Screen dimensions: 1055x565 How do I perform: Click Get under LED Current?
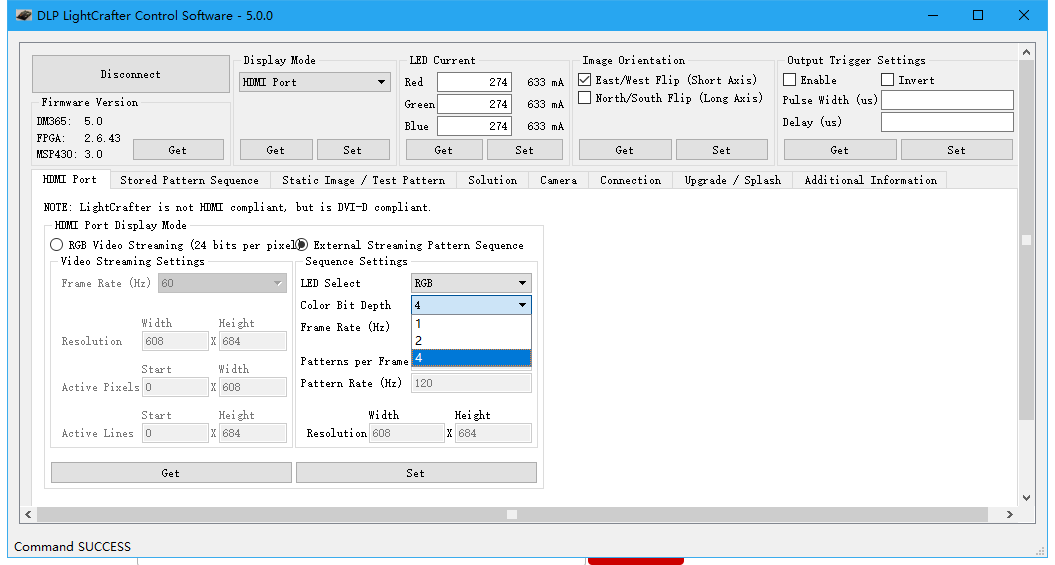pyautogui.click(x=444, y=150)
